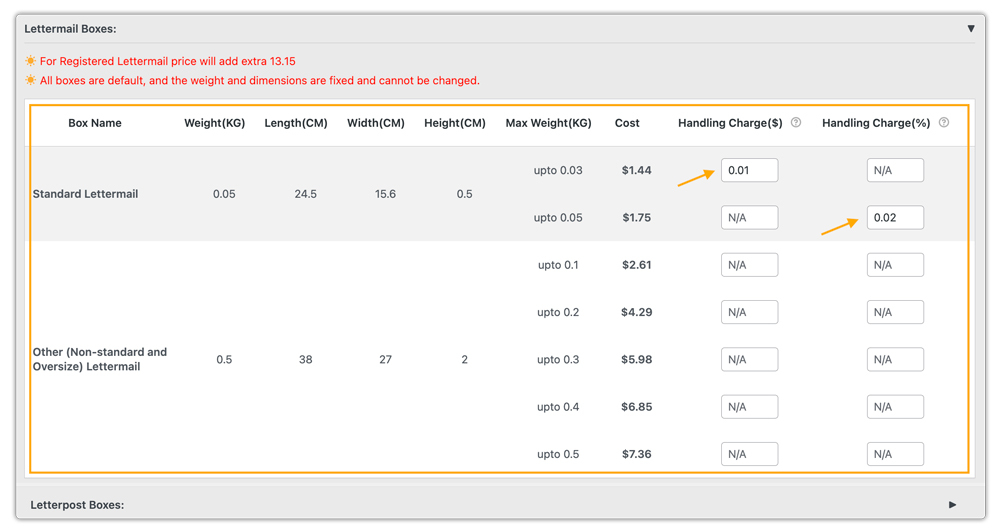Click Handling Charge(%) field for upto 0.03
The height and width of the screenshot is (530, 1000).
pos(895,170)
